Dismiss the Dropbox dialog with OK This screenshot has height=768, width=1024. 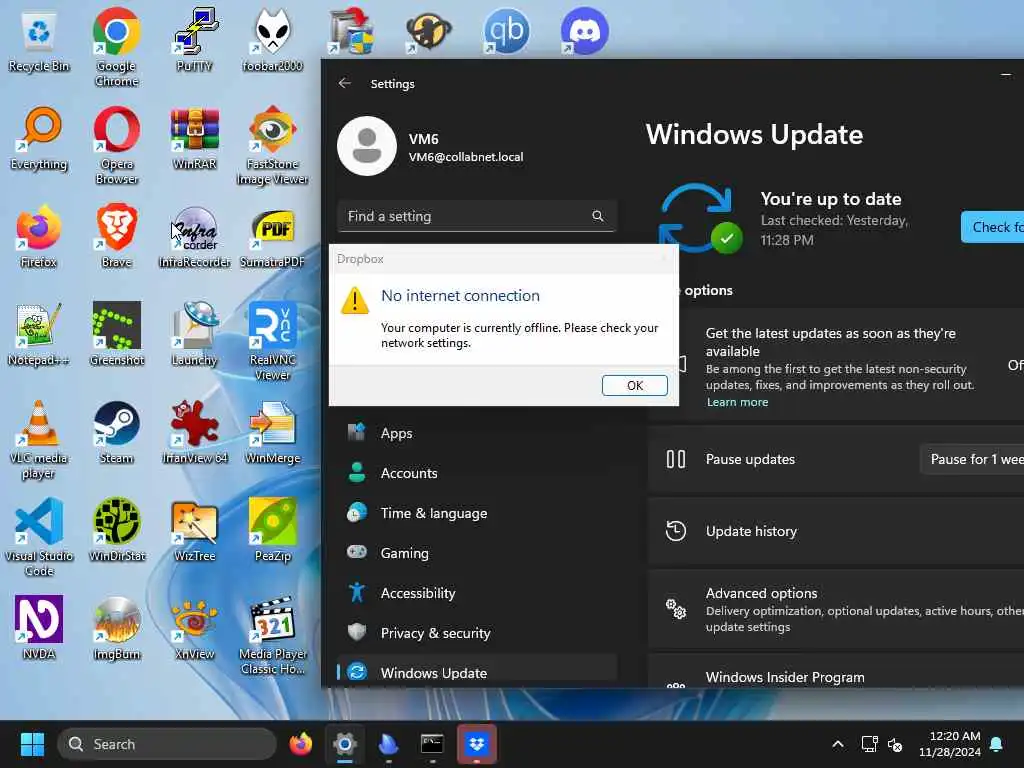(634, 385)
